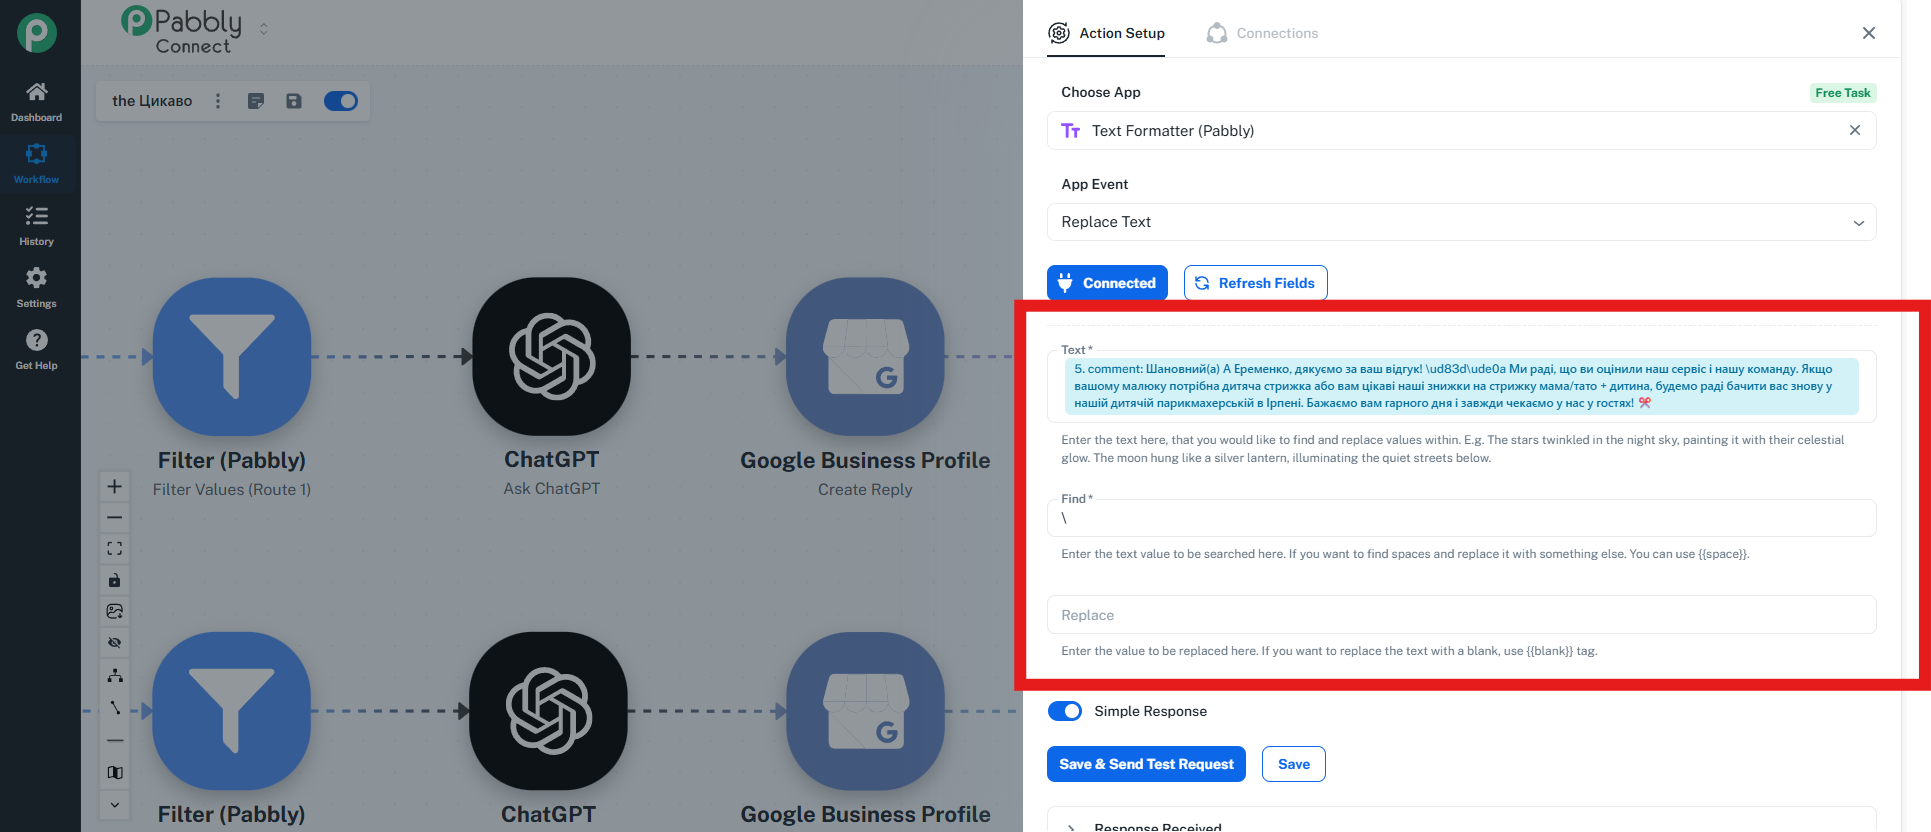The width and height of the screenshot is (1931, 832).
Task: Open Settings from the left sidebar
Action: 37,288
